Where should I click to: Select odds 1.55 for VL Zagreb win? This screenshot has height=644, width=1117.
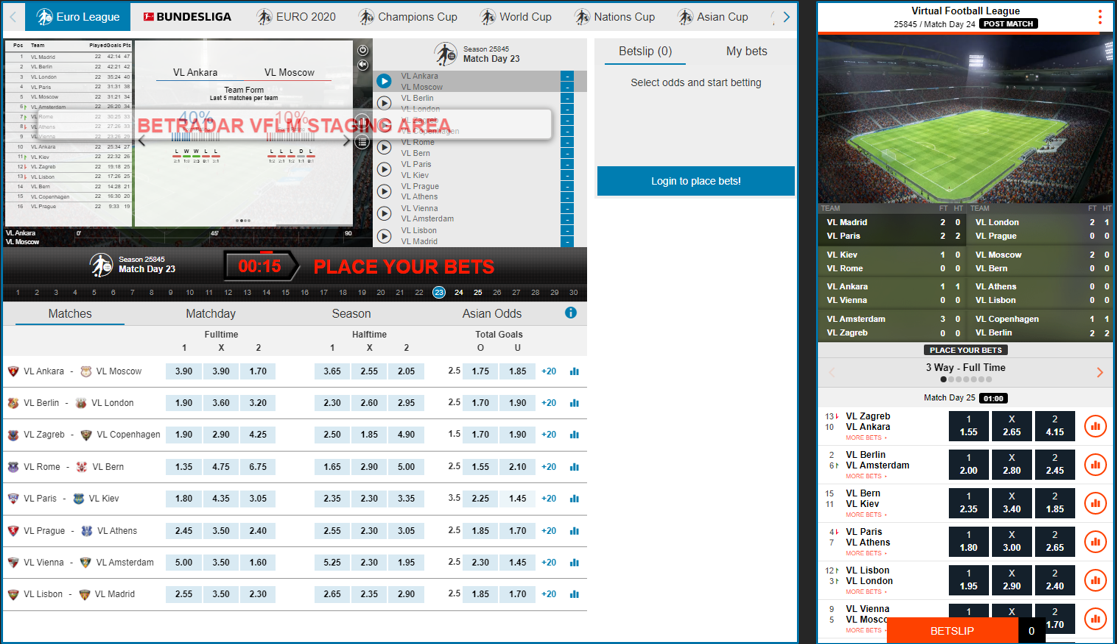pyautogui.click(x=968, y=427)
